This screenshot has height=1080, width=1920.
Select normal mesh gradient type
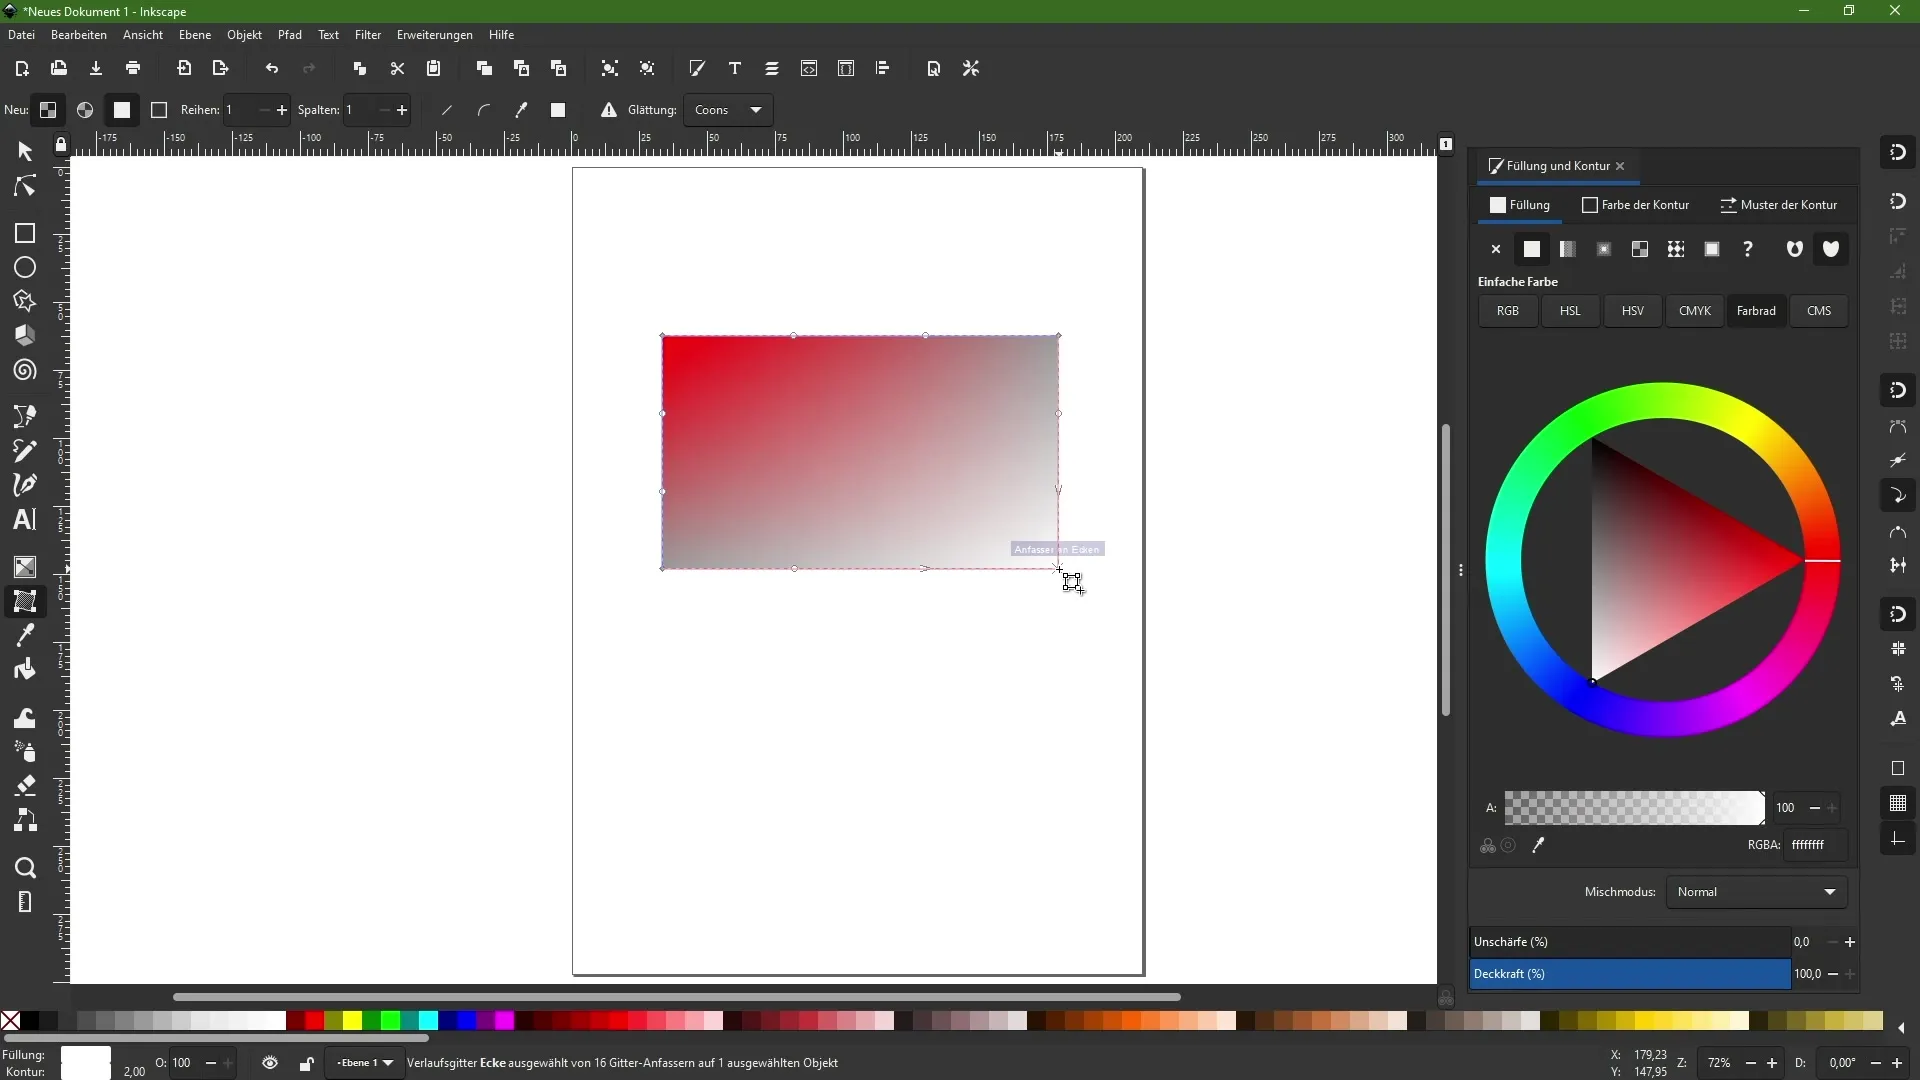[x=48, y=110]
